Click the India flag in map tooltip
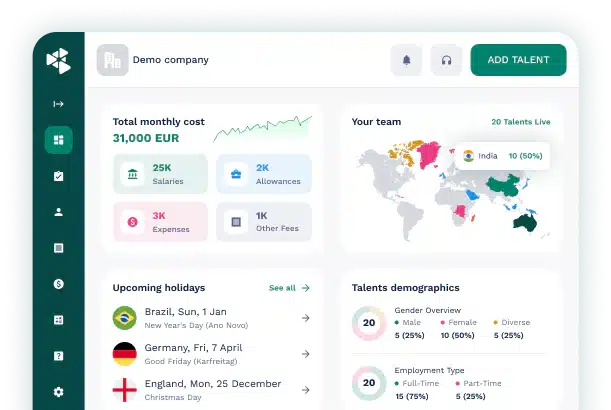This screenshot has height=410, width=611. (x=469, y=156)
